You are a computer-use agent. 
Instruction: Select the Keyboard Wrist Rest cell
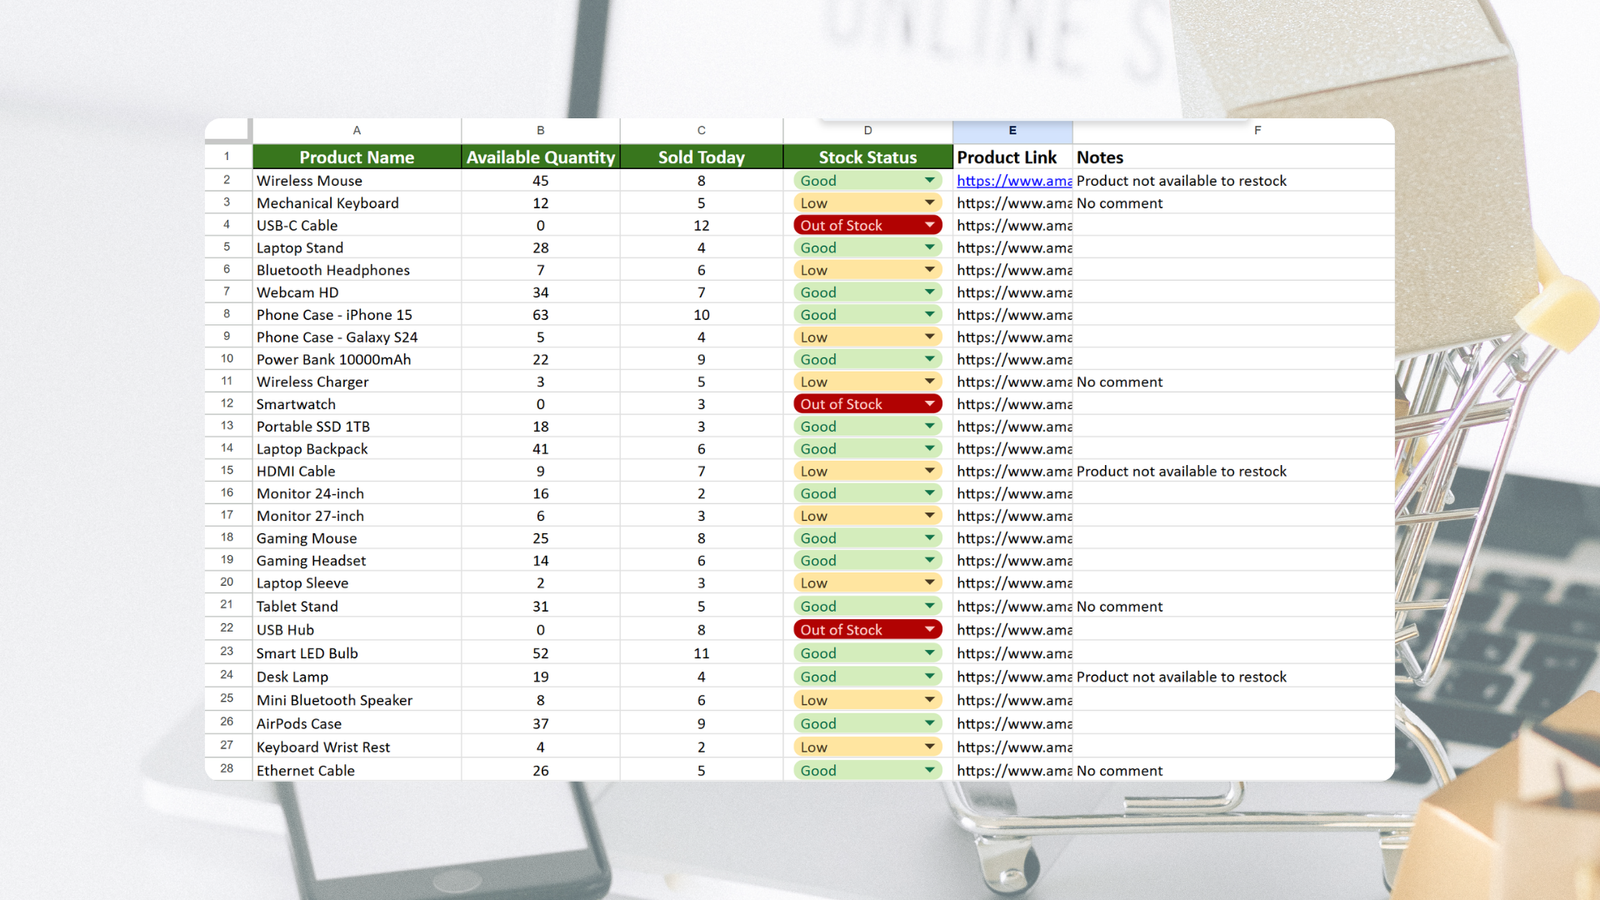357,747
